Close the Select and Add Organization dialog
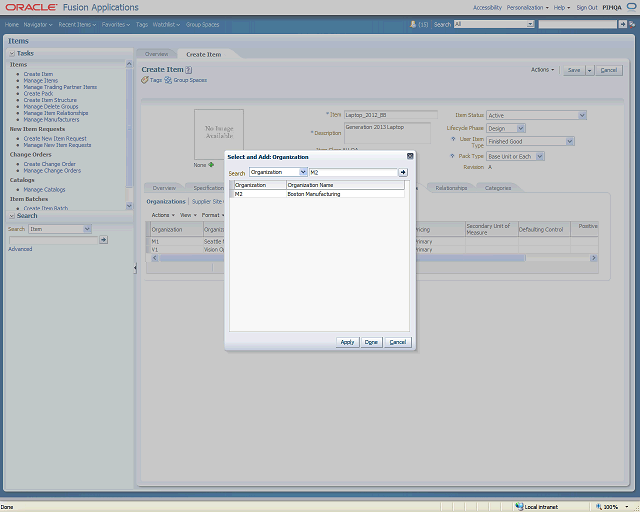Viewport: 640px width, 512px height. pos(410,156)
